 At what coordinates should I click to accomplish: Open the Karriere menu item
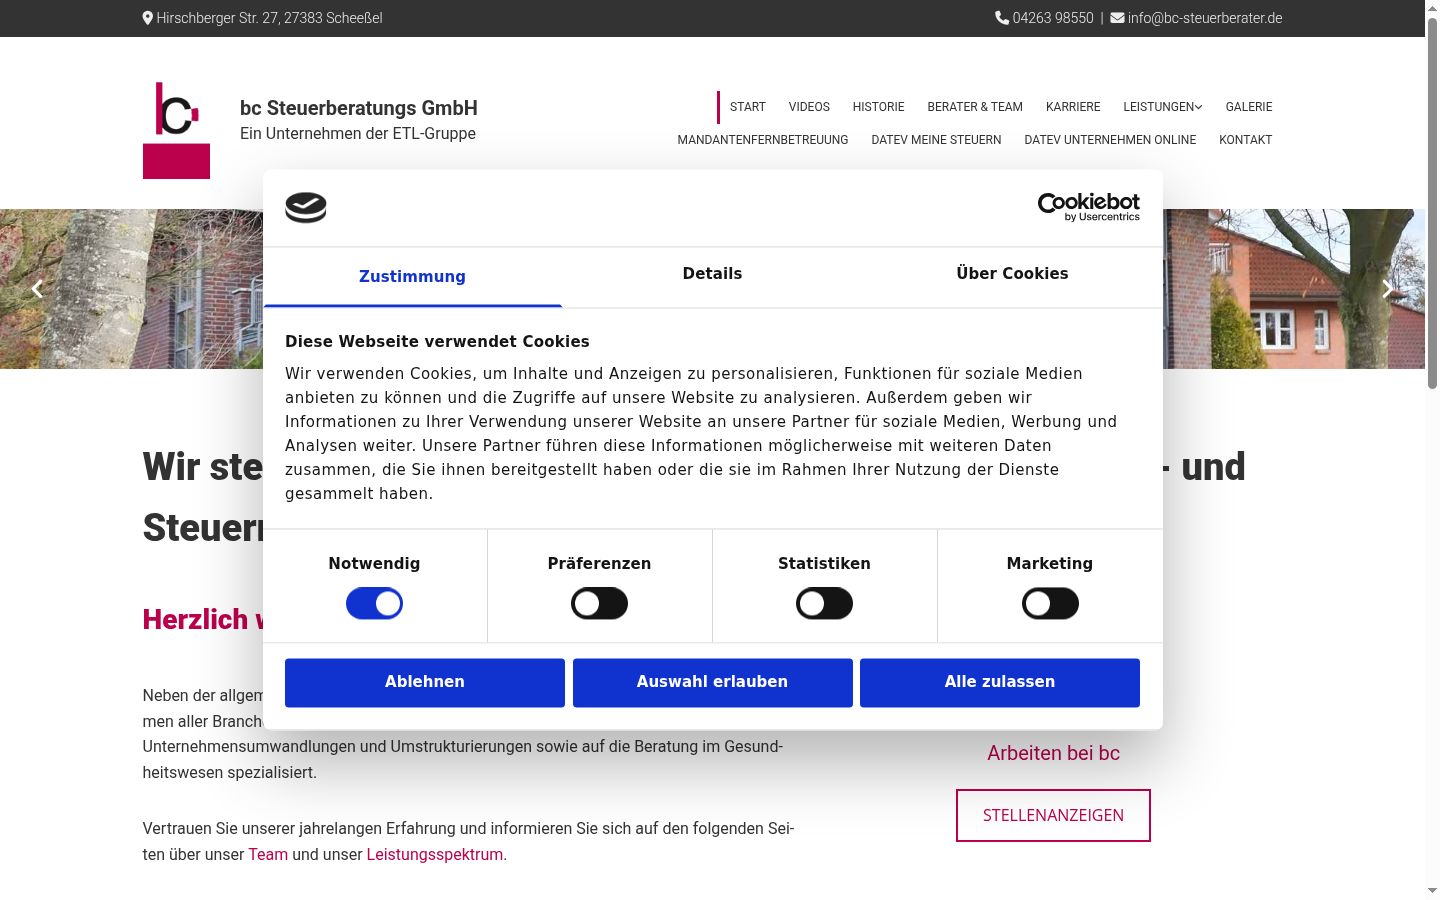(x=1073, y=107)
